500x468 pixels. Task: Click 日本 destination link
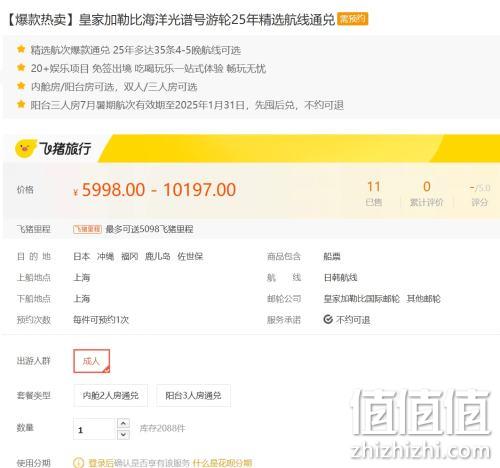point(82,256)
